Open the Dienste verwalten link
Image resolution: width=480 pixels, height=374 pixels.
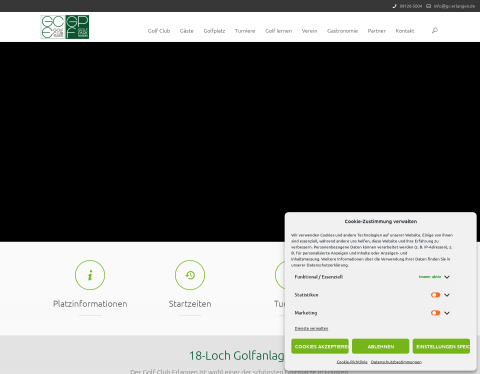click(x=311, y=328)
